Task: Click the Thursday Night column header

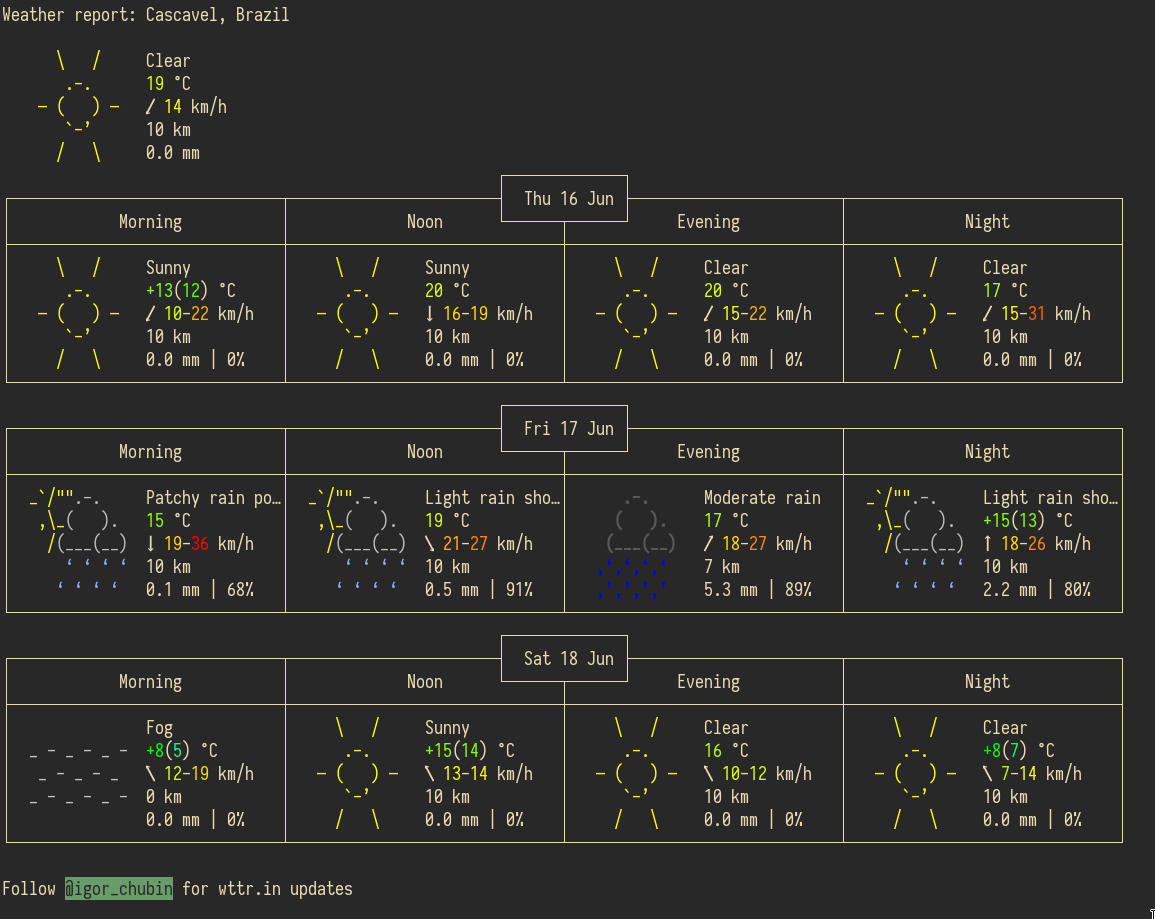Action: [x=987, y=222]
